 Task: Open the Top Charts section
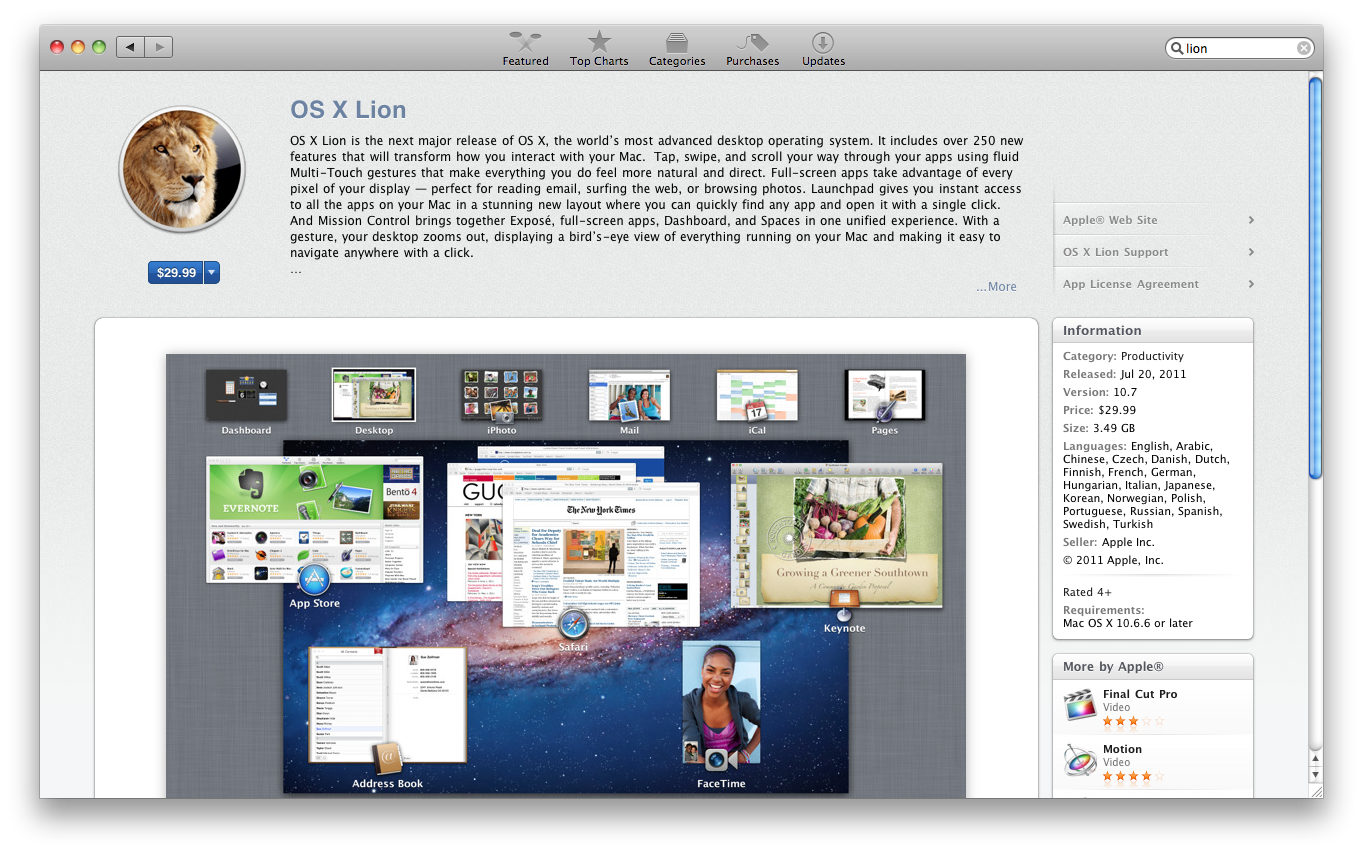point(599,48)
